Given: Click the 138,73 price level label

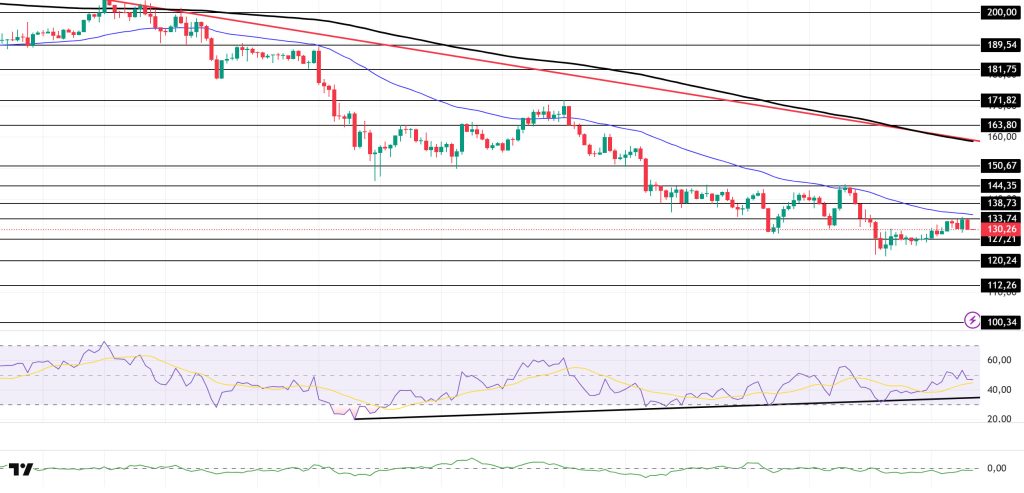Looking at the screenshot, I should (1001, 203).
